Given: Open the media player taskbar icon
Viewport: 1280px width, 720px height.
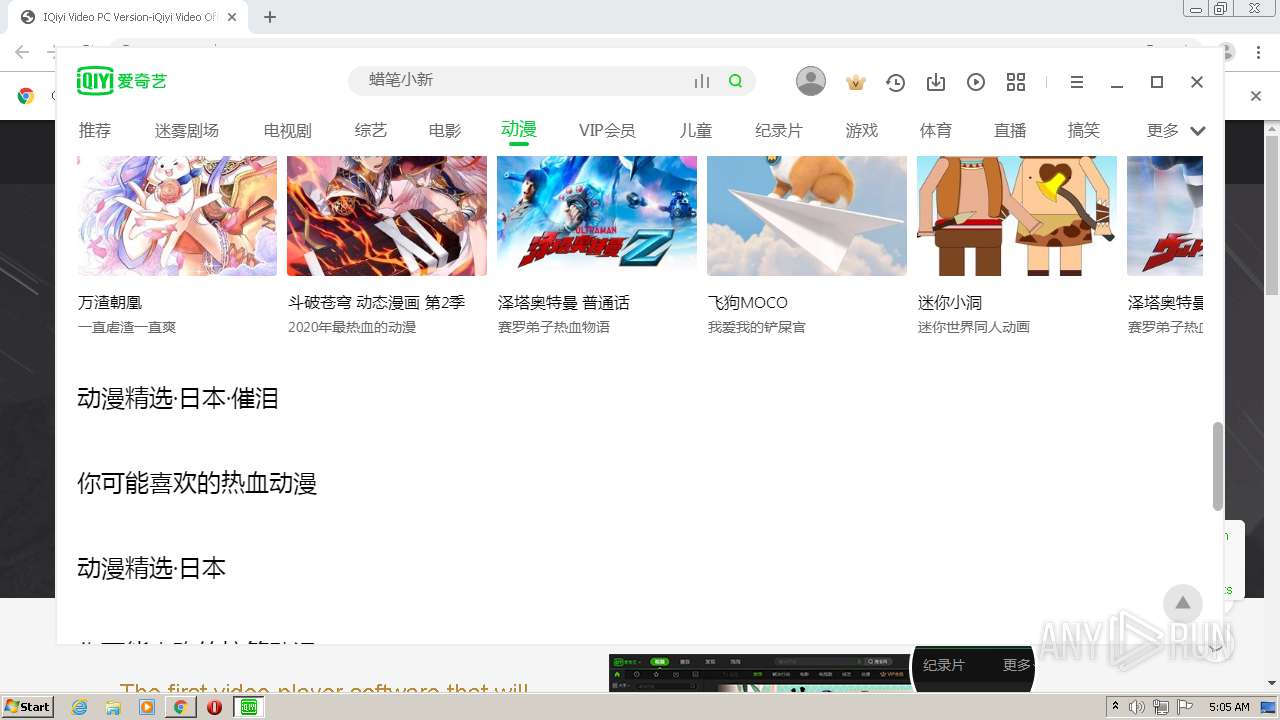Looking at the screenshot, I should [147, 707].
